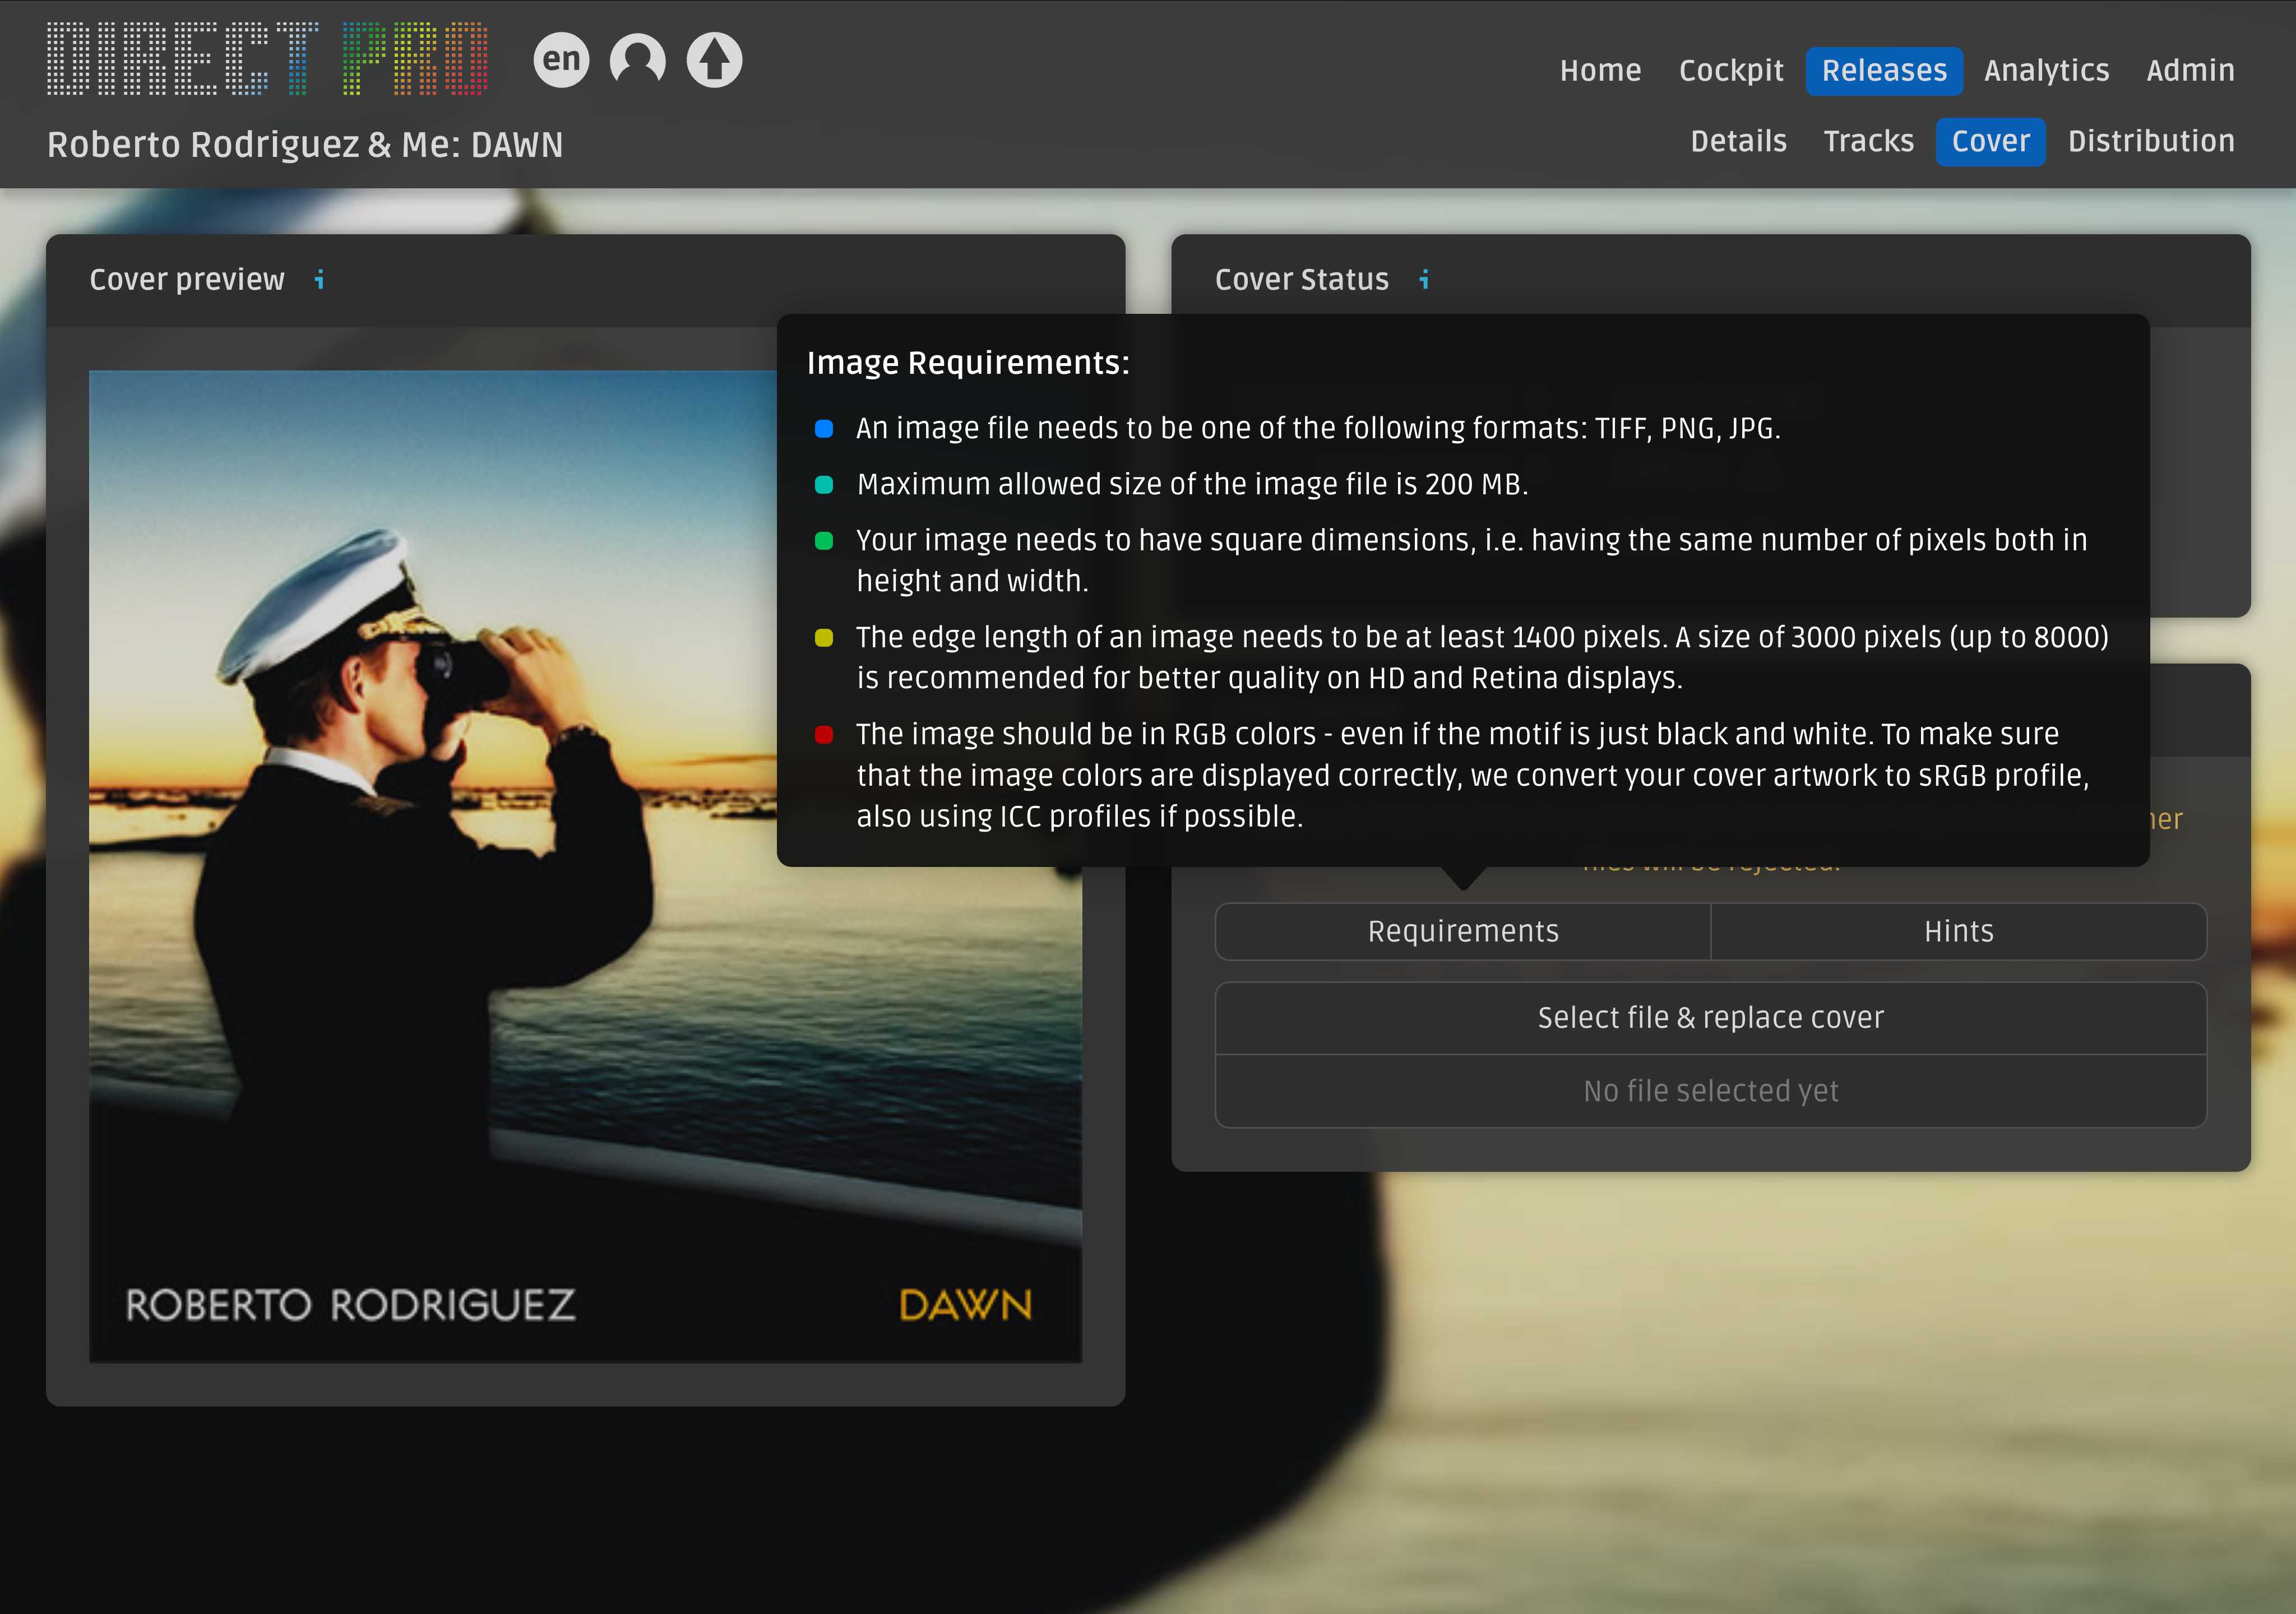Click the 200 MB maximum size requirement
This screenshot has height=1614, width=2296.
[1192, 485]
